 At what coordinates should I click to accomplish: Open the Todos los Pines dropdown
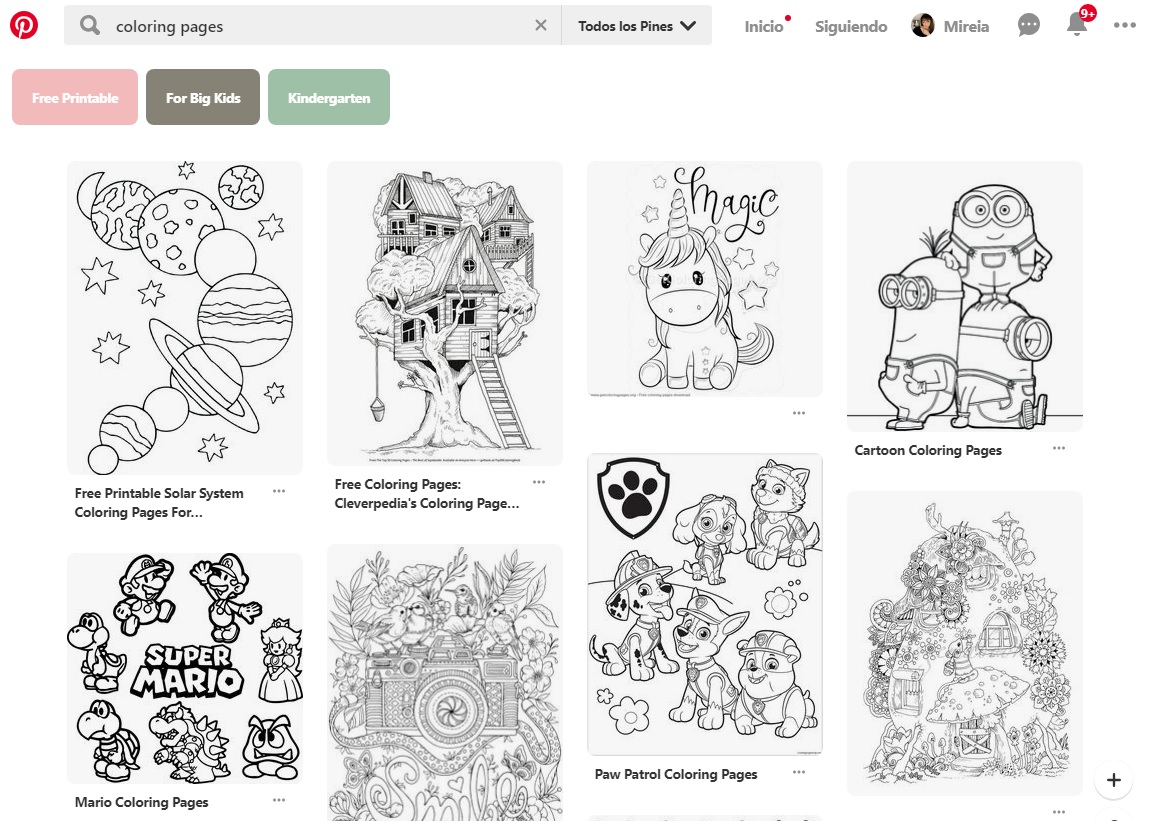(x=636, y=25)
